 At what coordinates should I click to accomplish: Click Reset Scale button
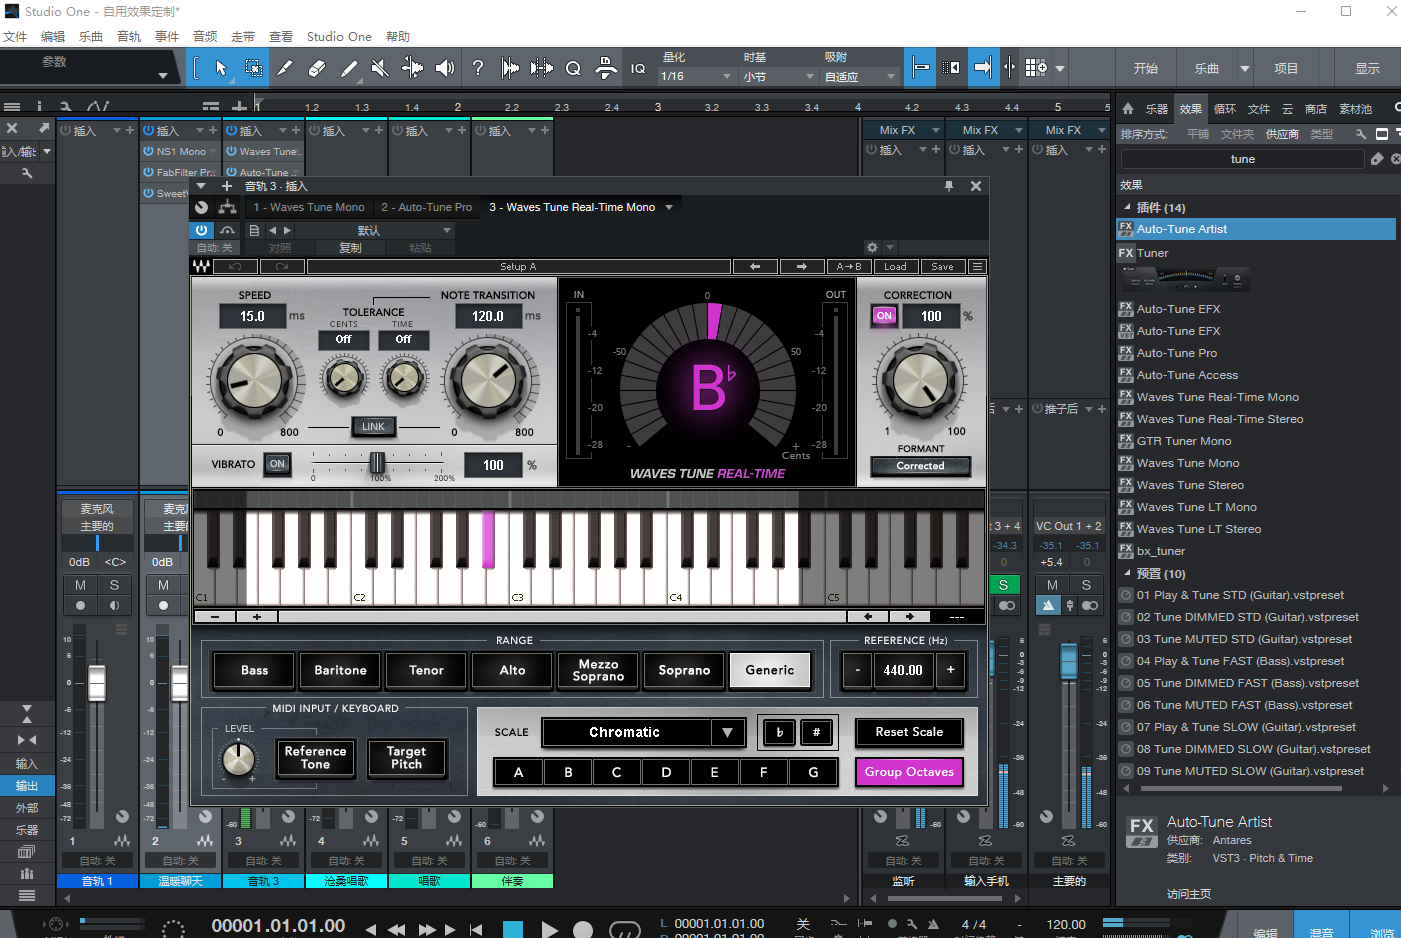909,732
